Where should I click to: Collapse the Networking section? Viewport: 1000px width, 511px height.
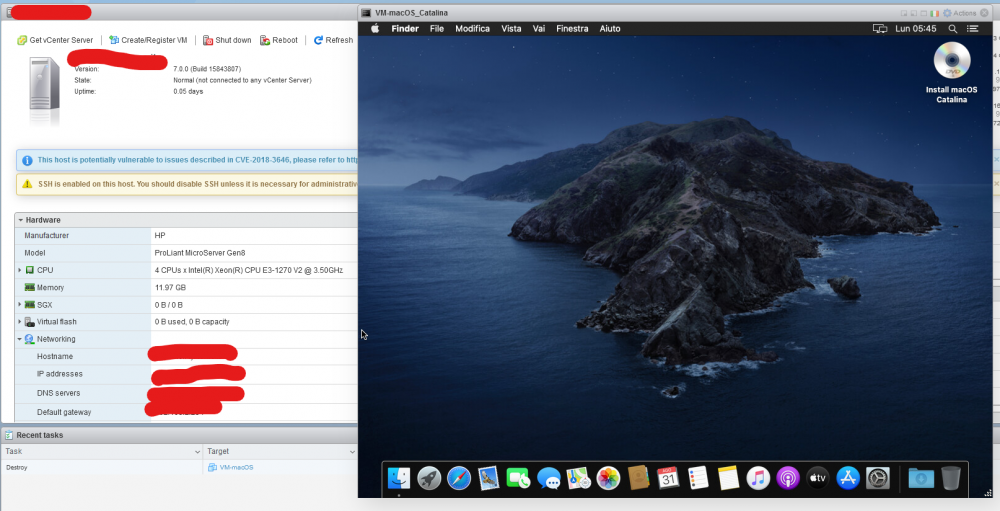(x=20, y=339)
